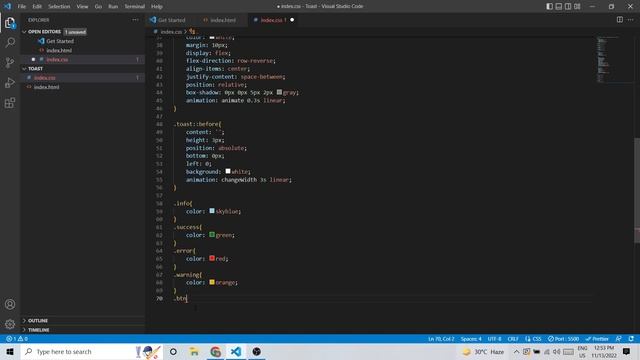Open the Terminal menu
The height and width of the screenshot is (360, 640).
click(x=135, y=7)
